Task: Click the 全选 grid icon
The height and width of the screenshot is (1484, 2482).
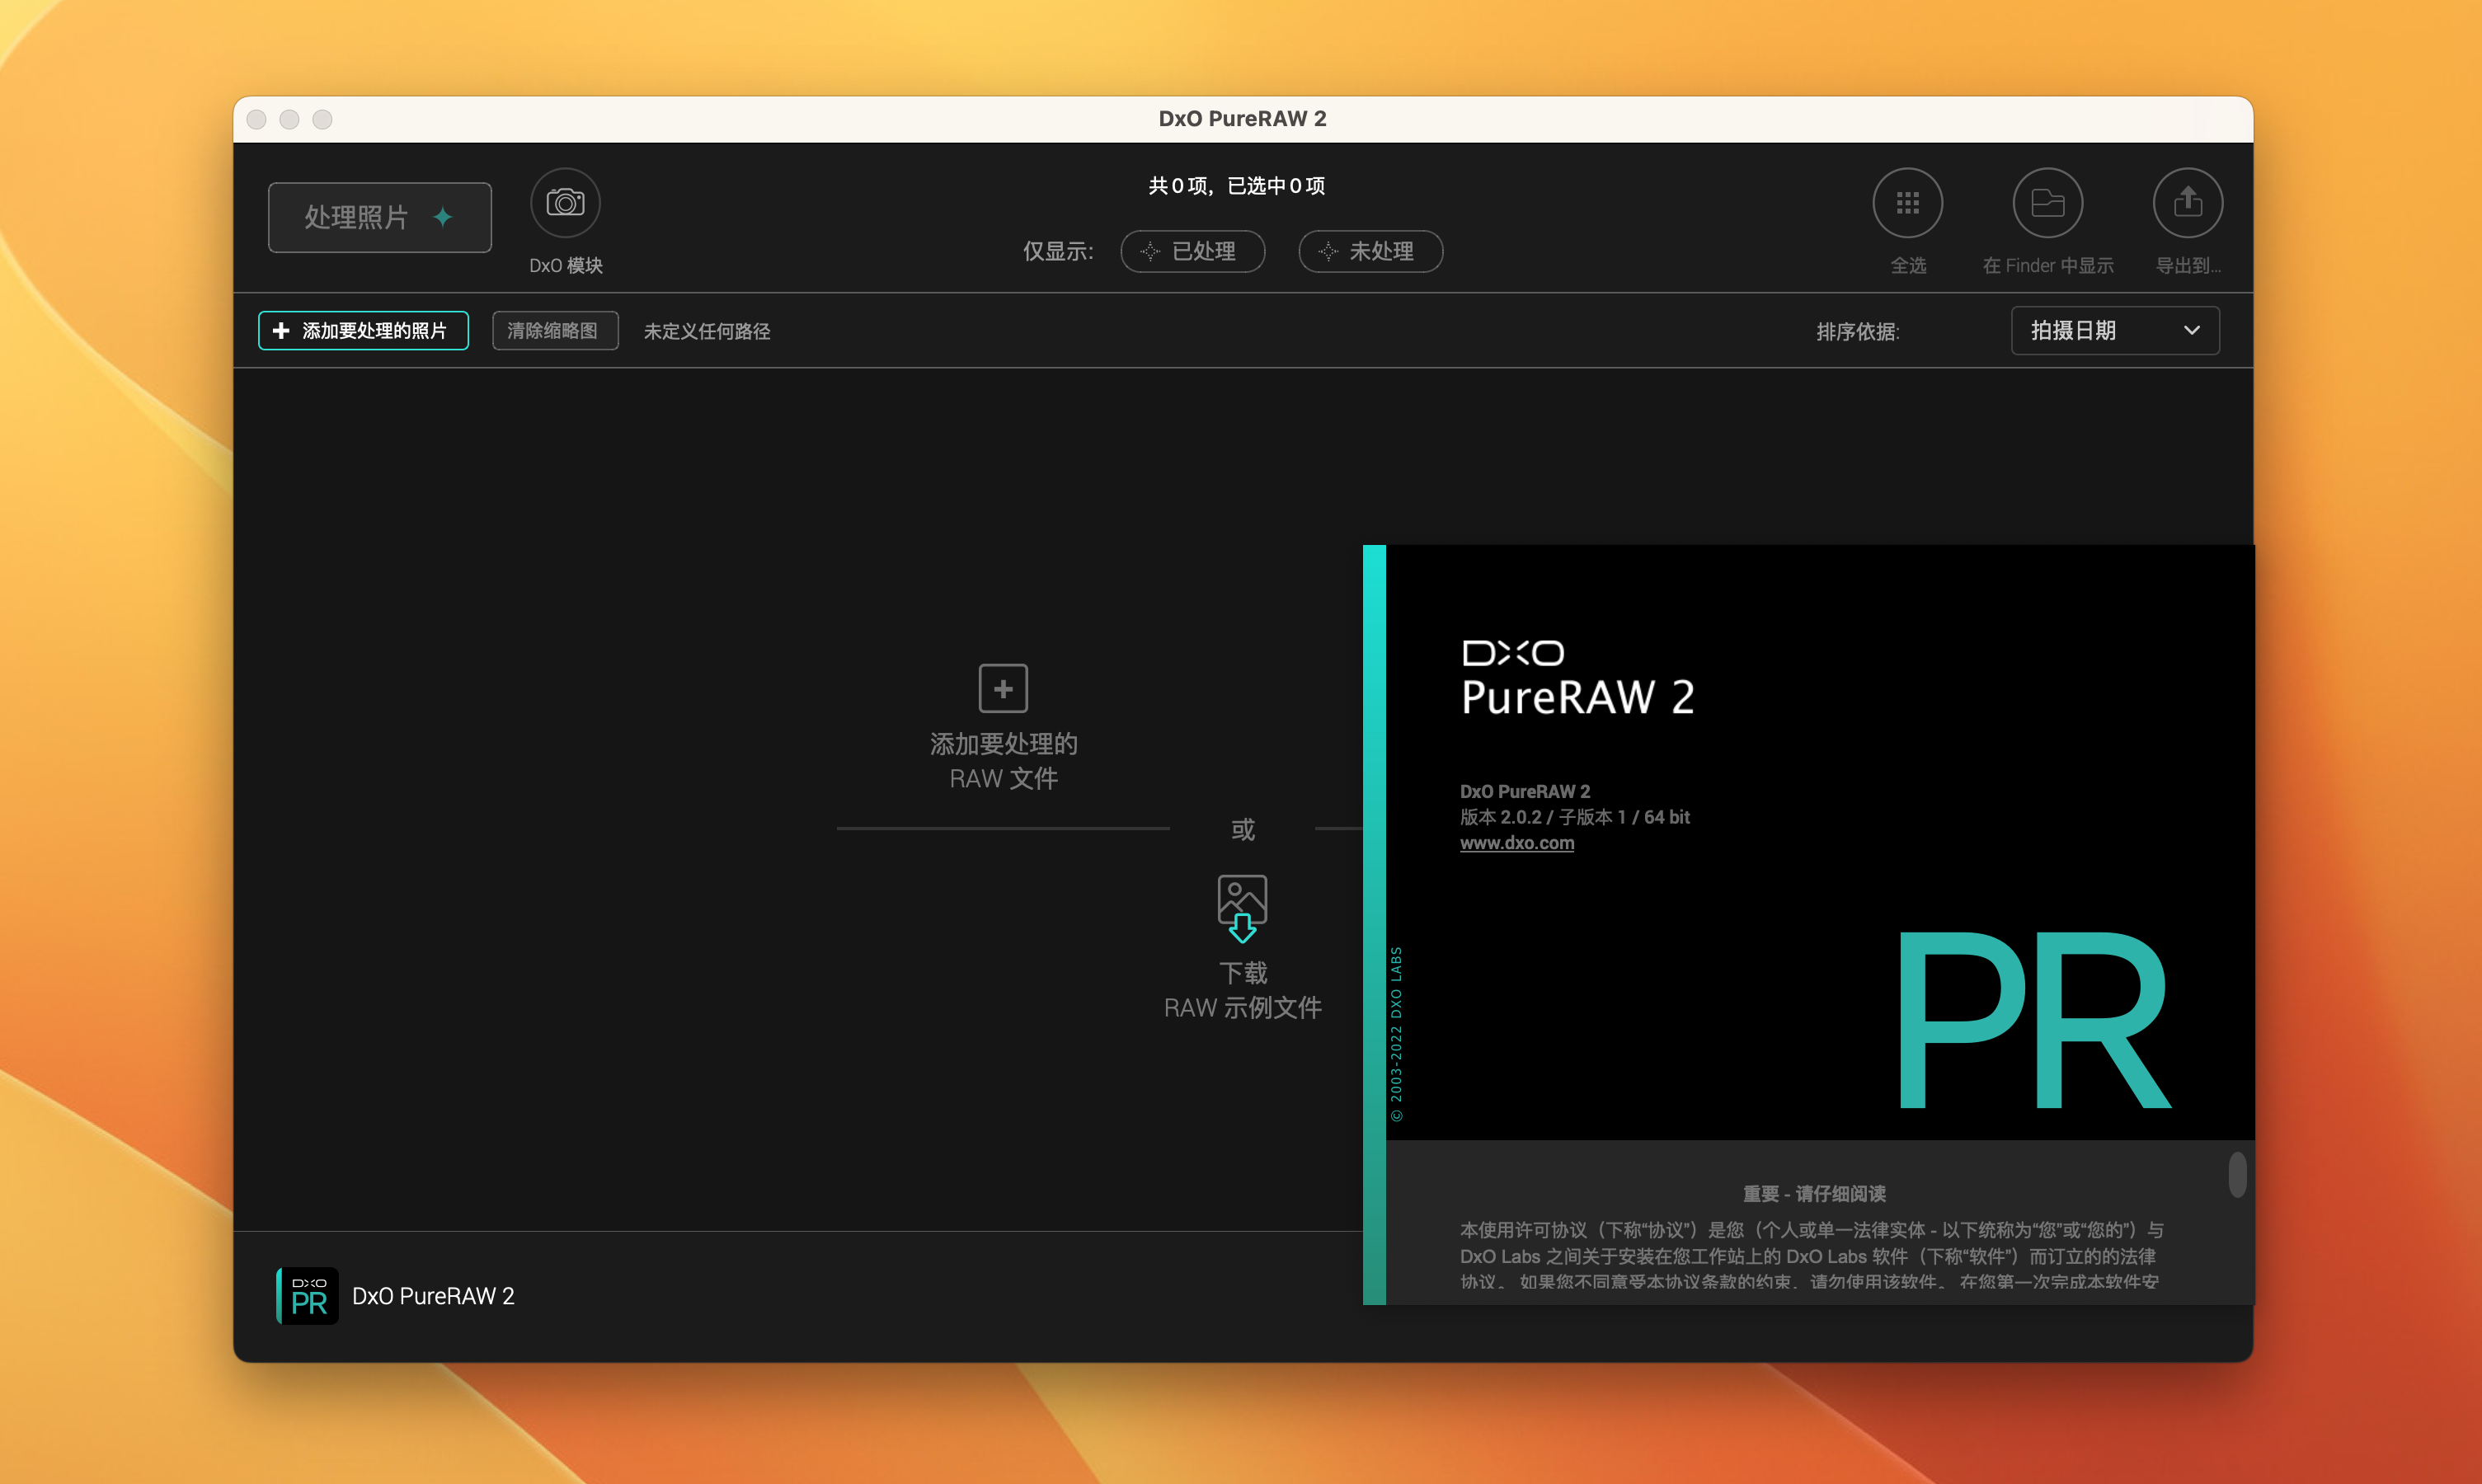Action: click(1907, 203)
